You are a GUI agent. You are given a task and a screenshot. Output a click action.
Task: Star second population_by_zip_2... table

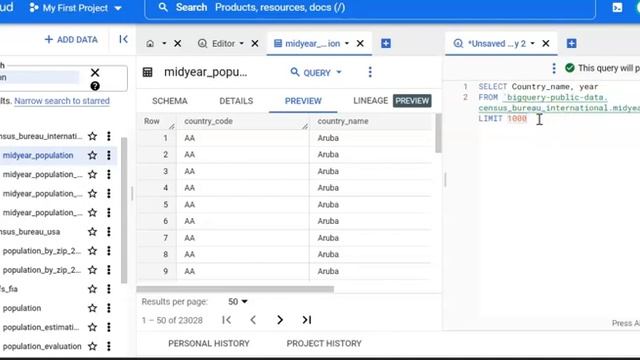tap(93, 270)
